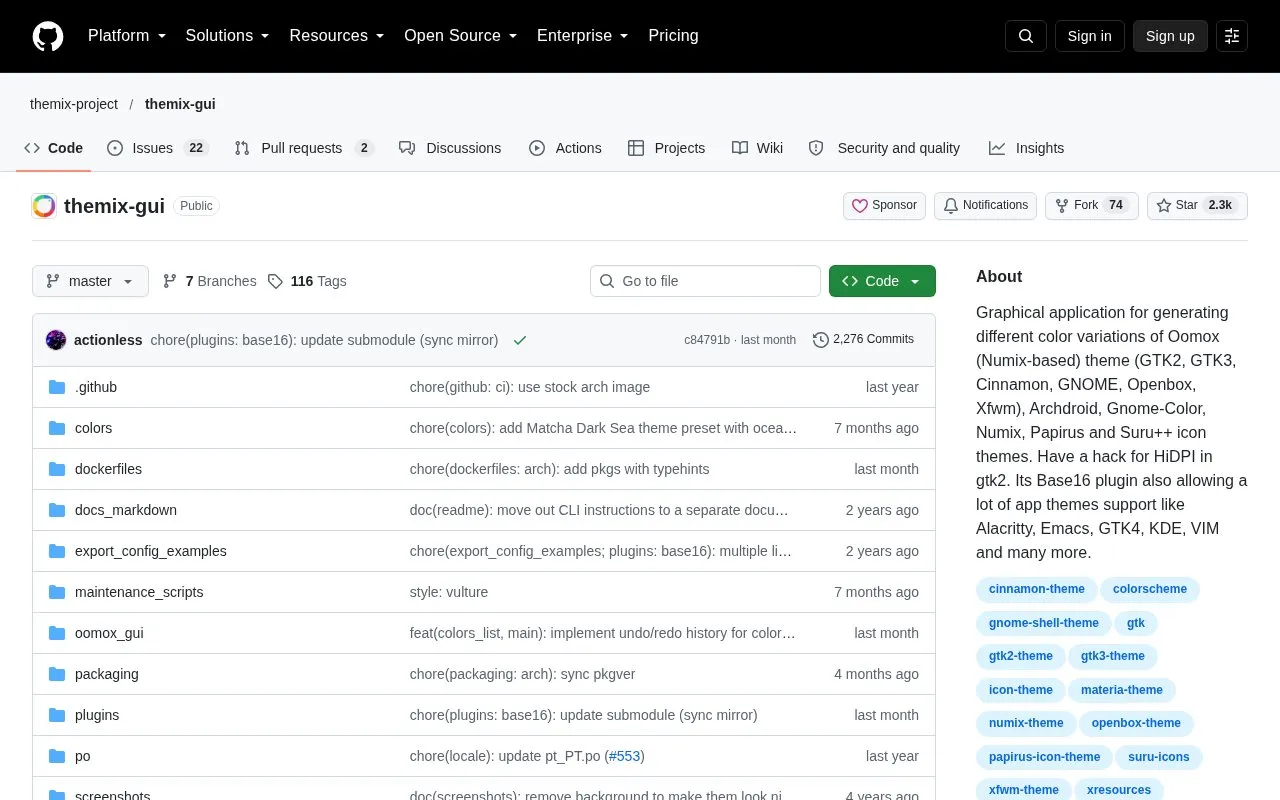Image resolution: width=1280 pixels, height=800 pixels.
Task: Click the colors folder icon
Action: tap(57, 428)
